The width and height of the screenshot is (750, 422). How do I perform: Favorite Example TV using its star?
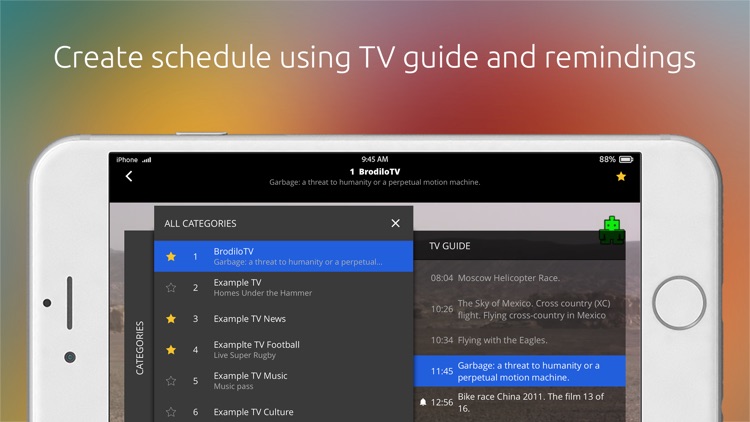pyautogui.click(x=171, y=288)
